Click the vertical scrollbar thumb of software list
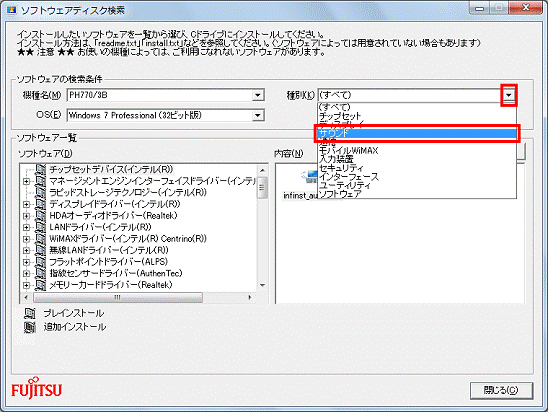Screen dimensions: 548x412 (x=262, y=188)
